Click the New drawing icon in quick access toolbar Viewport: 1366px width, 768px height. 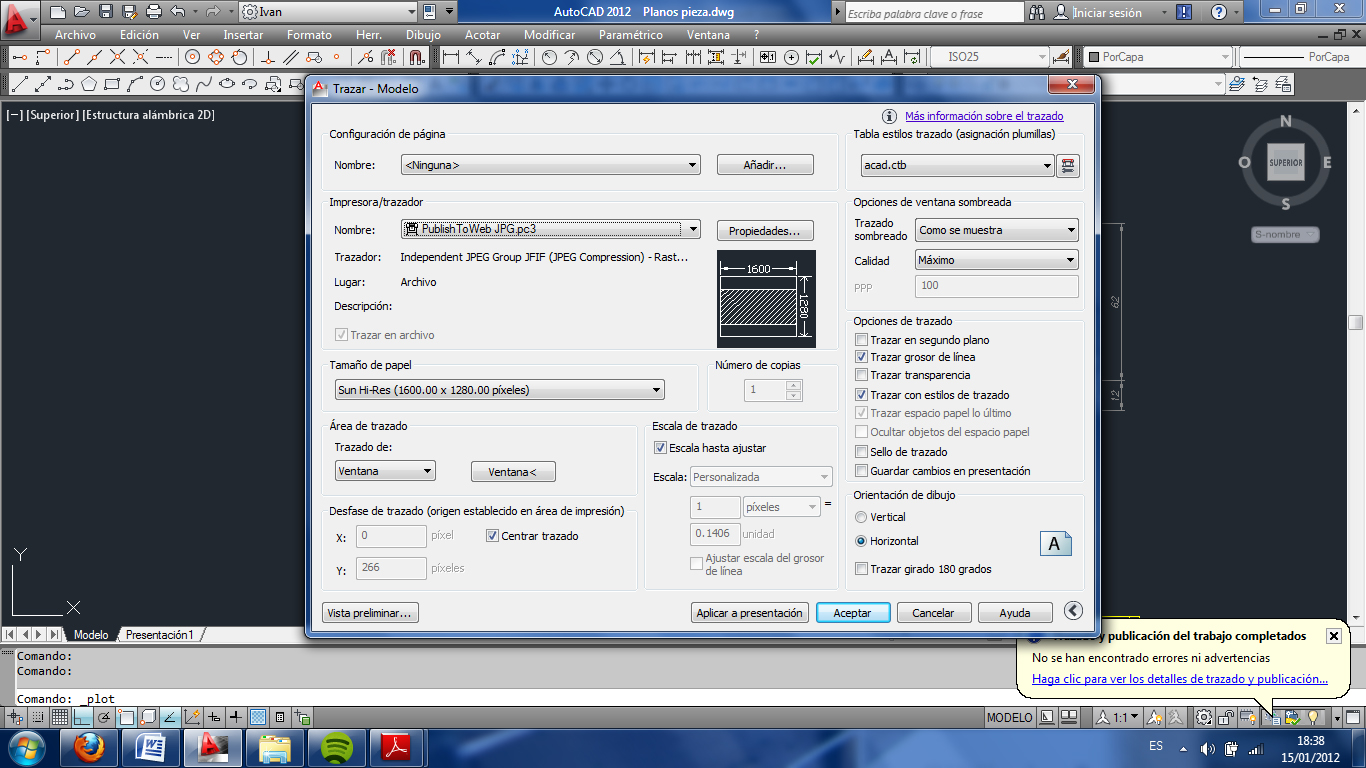pyautogui.click(x=58, y=12)
